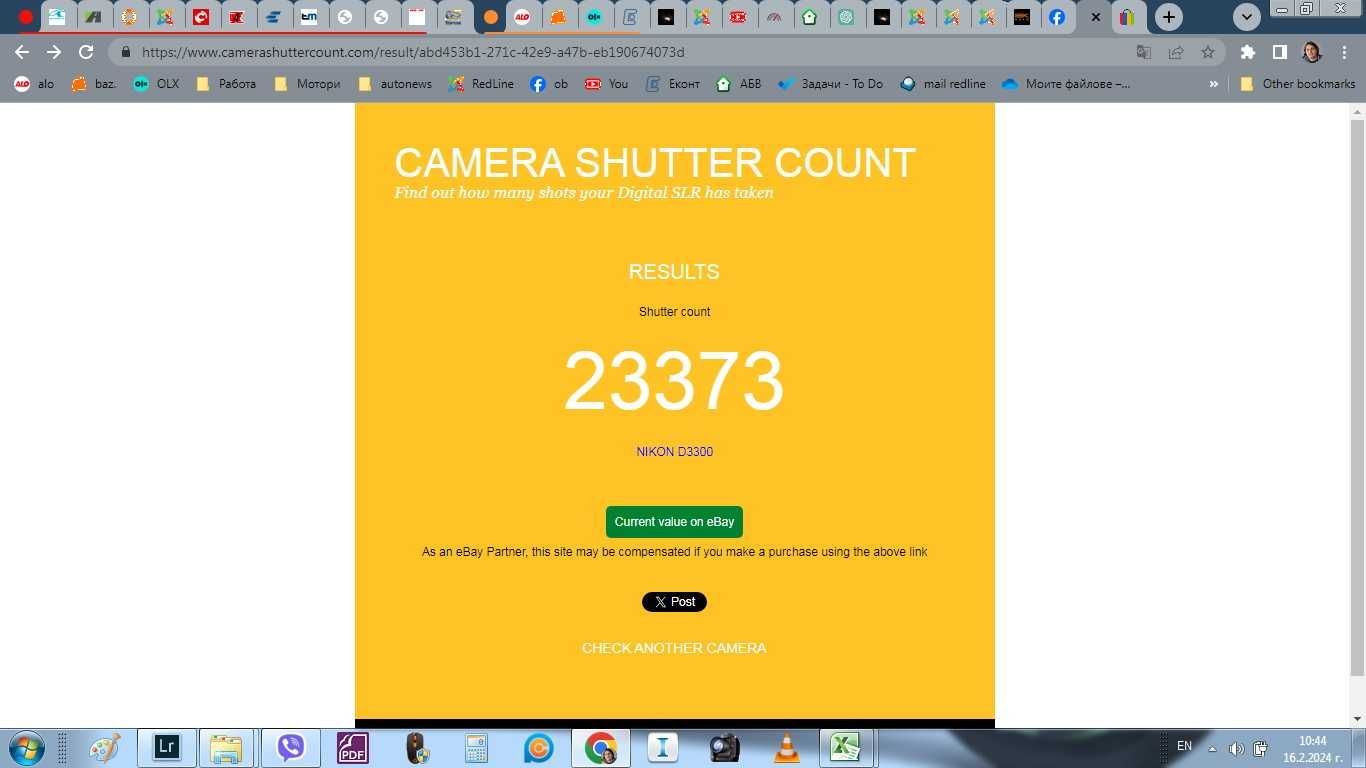
Task: Click the NIKON D3300 model link
Action: coord(674,452)
